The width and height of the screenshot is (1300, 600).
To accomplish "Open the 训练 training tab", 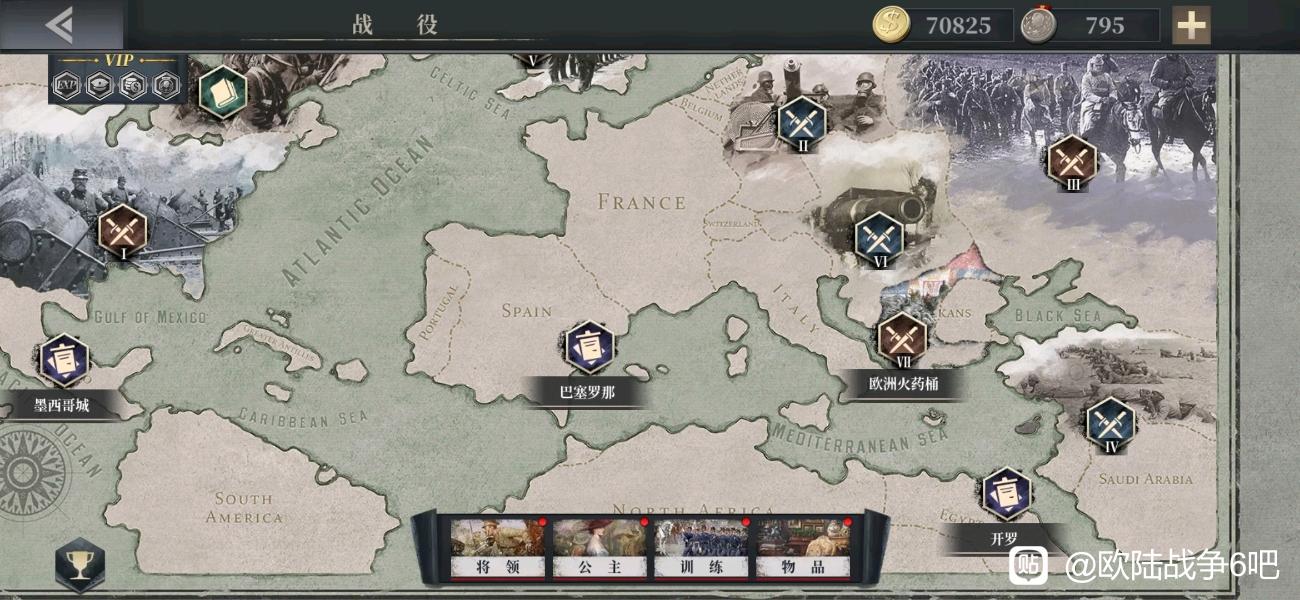I will click(x=701, y=548).
